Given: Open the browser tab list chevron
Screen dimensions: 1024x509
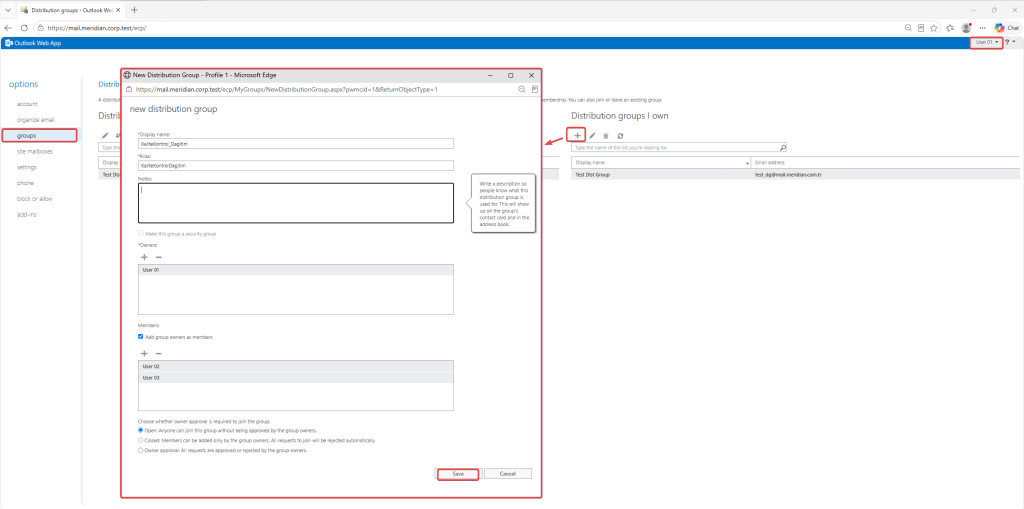Looking at the screenshot, I should [x=8, y=10].
